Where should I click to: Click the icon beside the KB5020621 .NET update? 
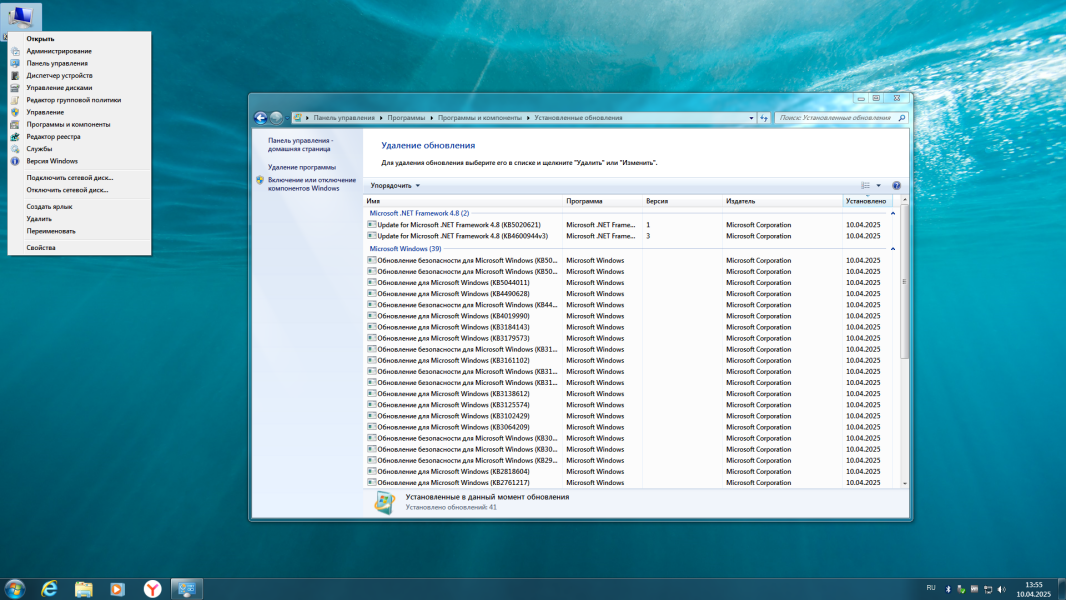point(371,224)
